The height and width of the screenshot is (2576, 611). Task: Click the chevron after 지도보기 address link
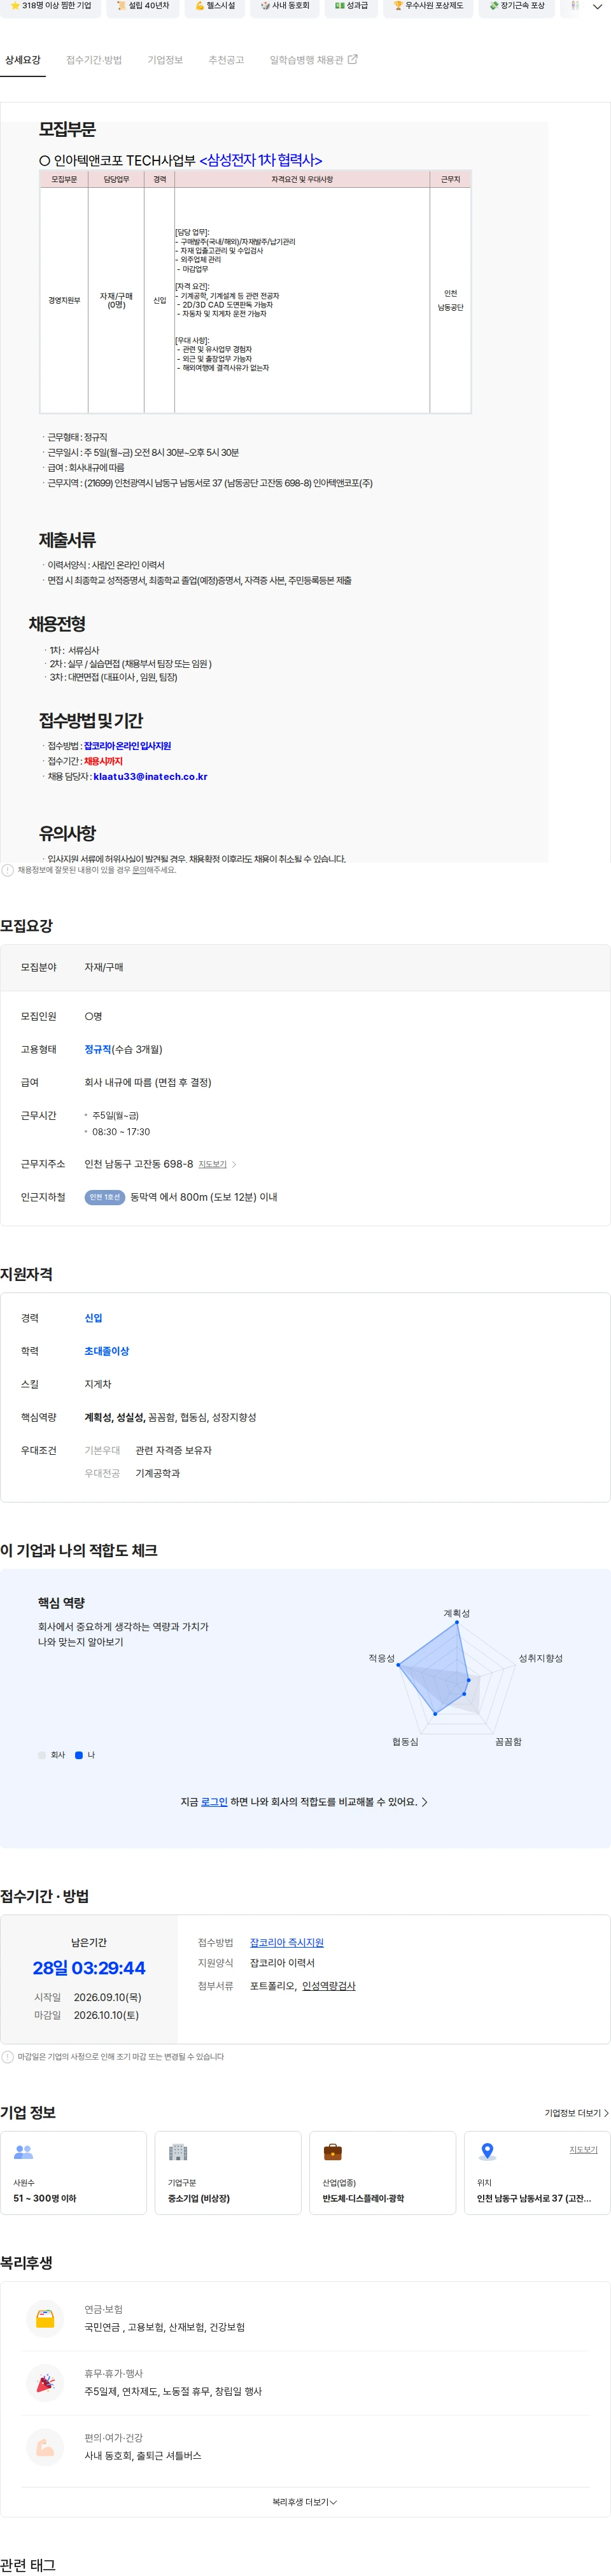(234, 1164)
